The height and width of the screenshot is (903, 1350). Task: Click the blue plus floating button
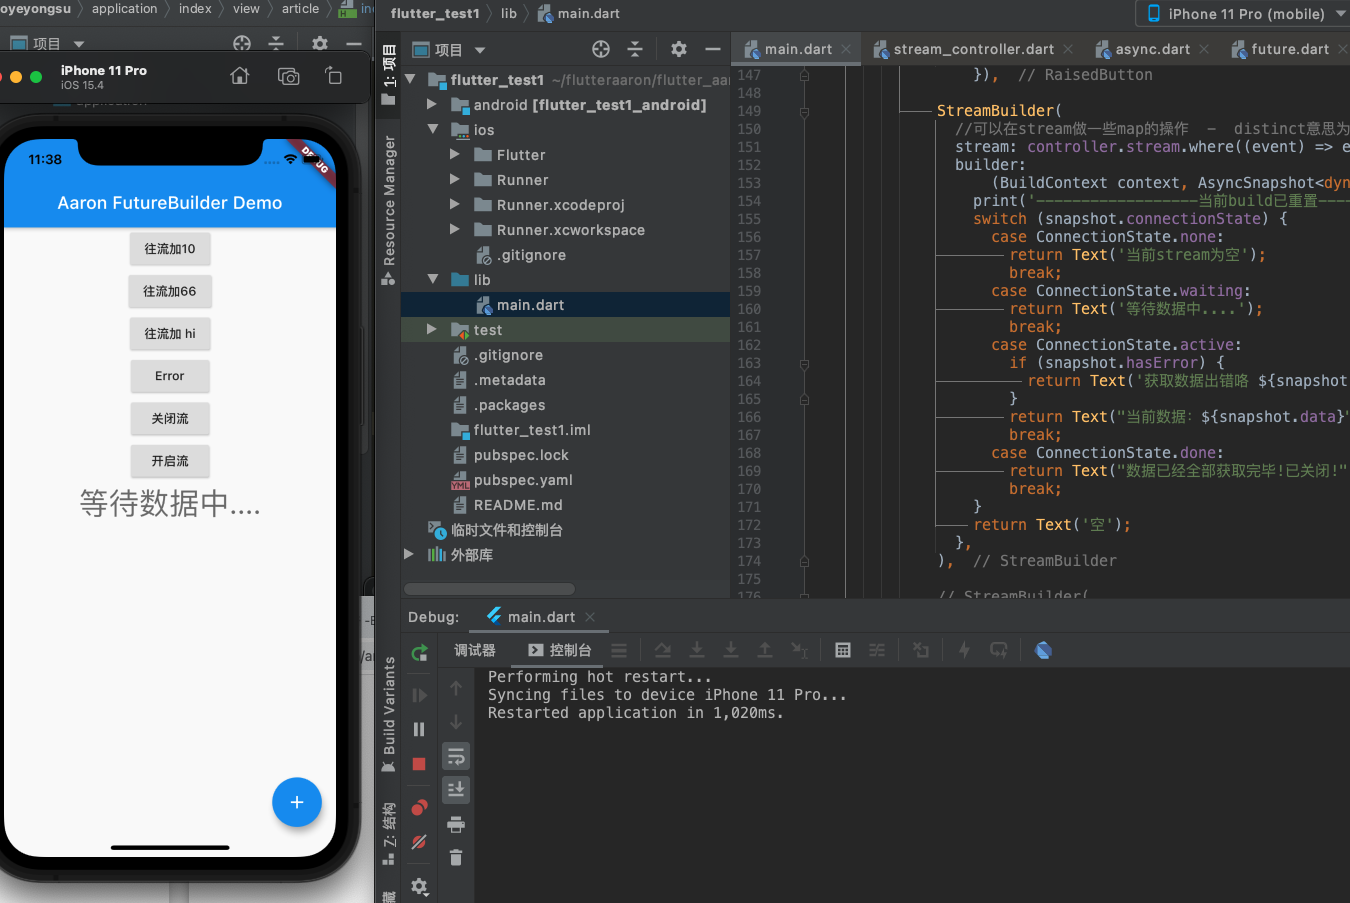pos(297,802)
